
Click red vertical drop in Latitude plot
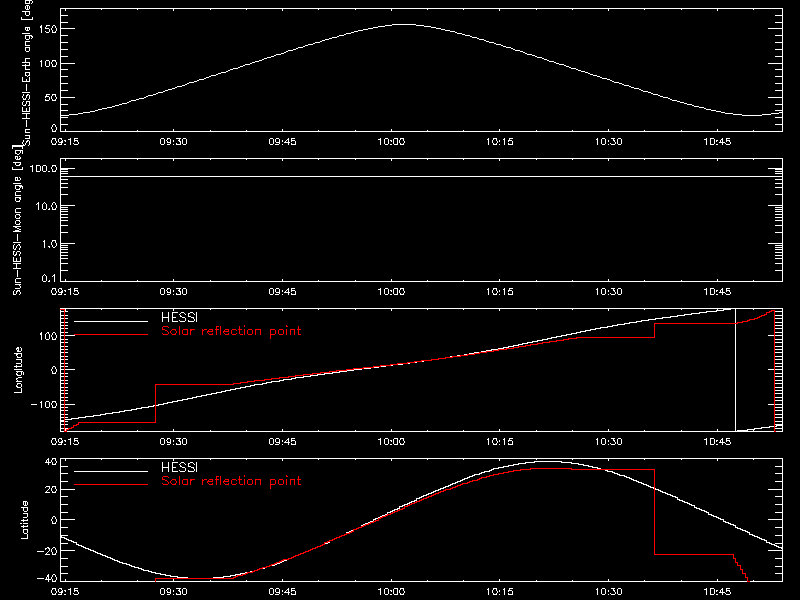coord(655,512)
